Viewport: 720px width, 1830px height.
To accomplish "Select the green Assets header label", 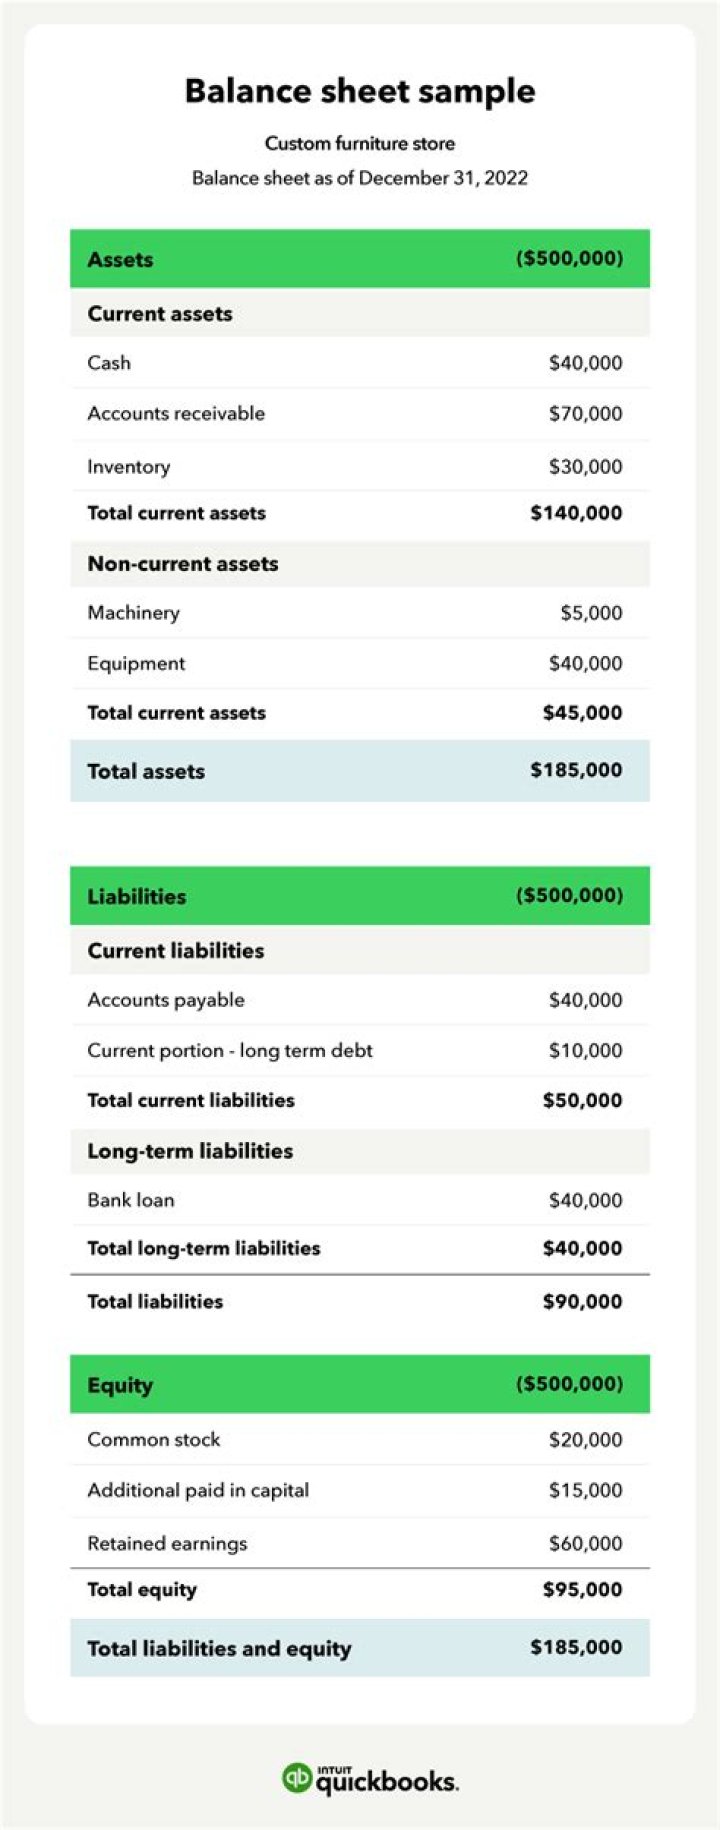I will coord(120,260).
